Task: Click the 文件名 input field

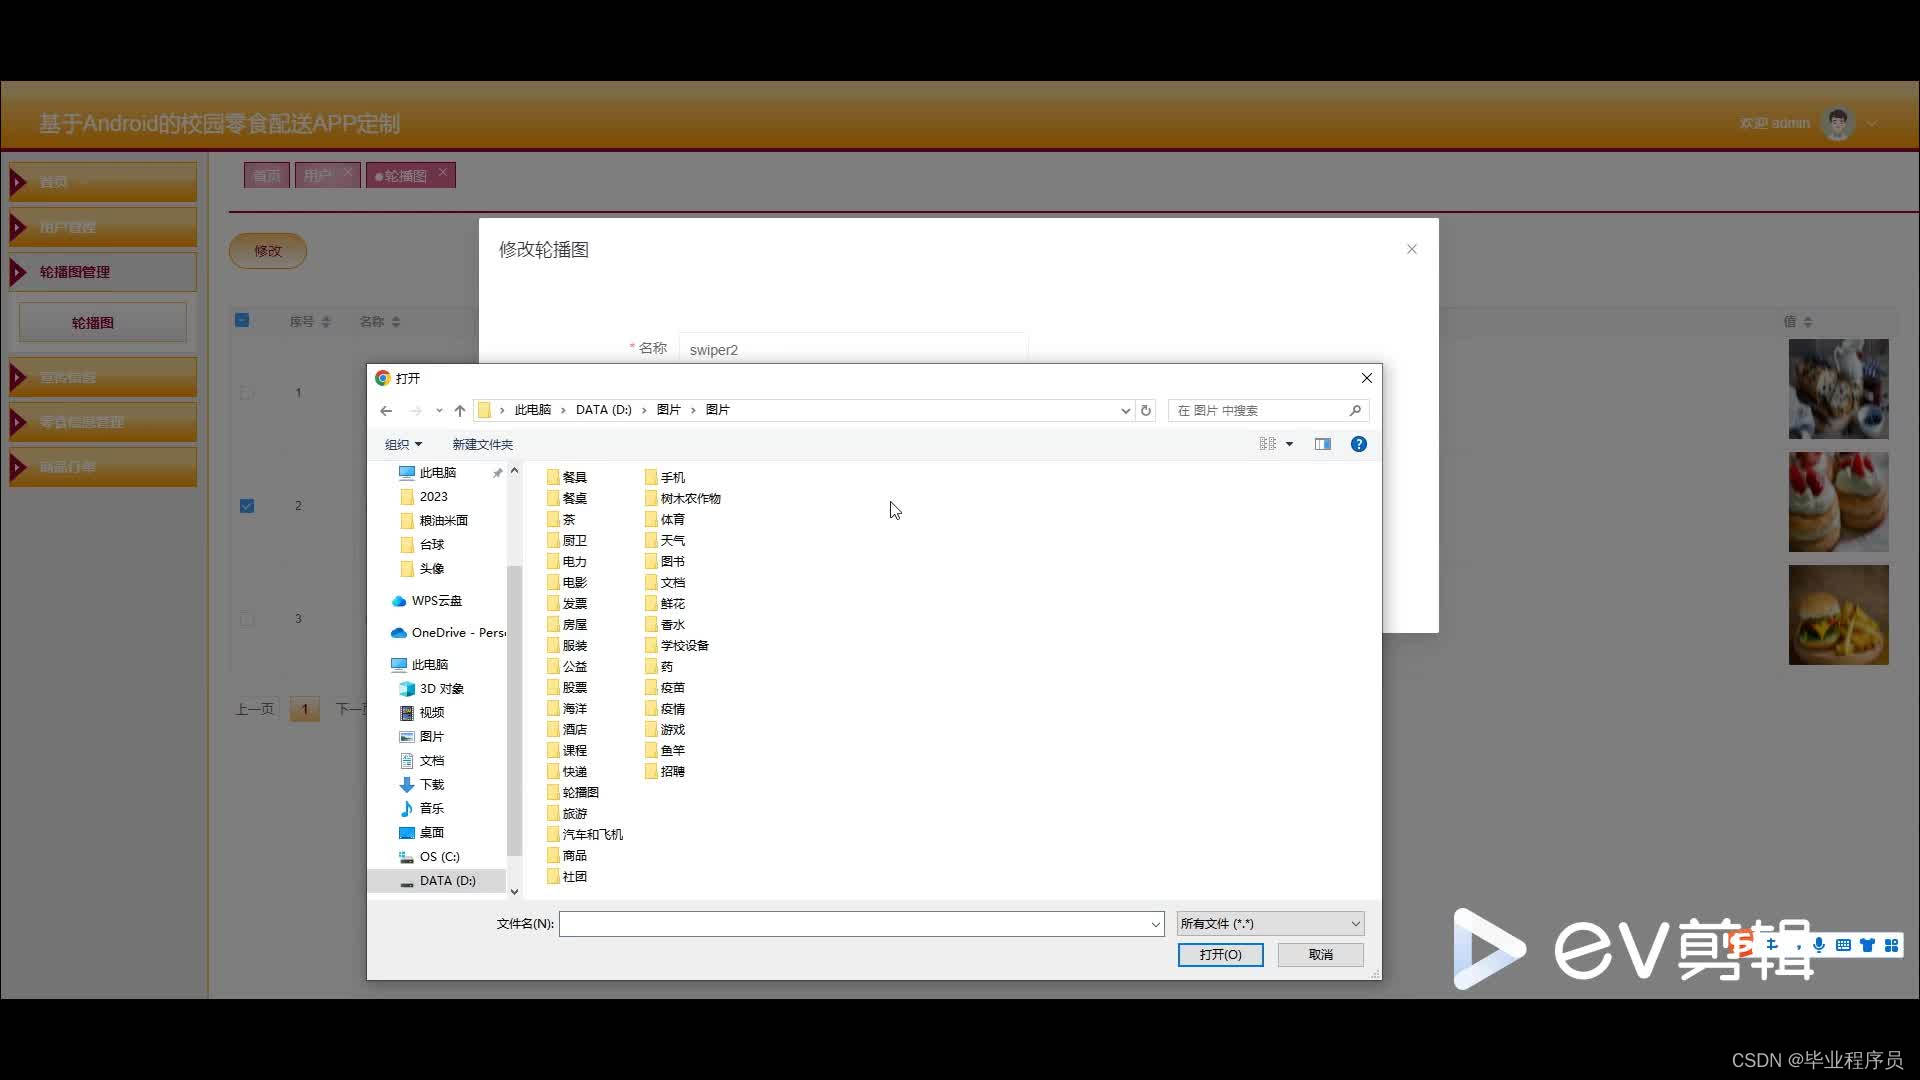Action: tap(855, 924)
